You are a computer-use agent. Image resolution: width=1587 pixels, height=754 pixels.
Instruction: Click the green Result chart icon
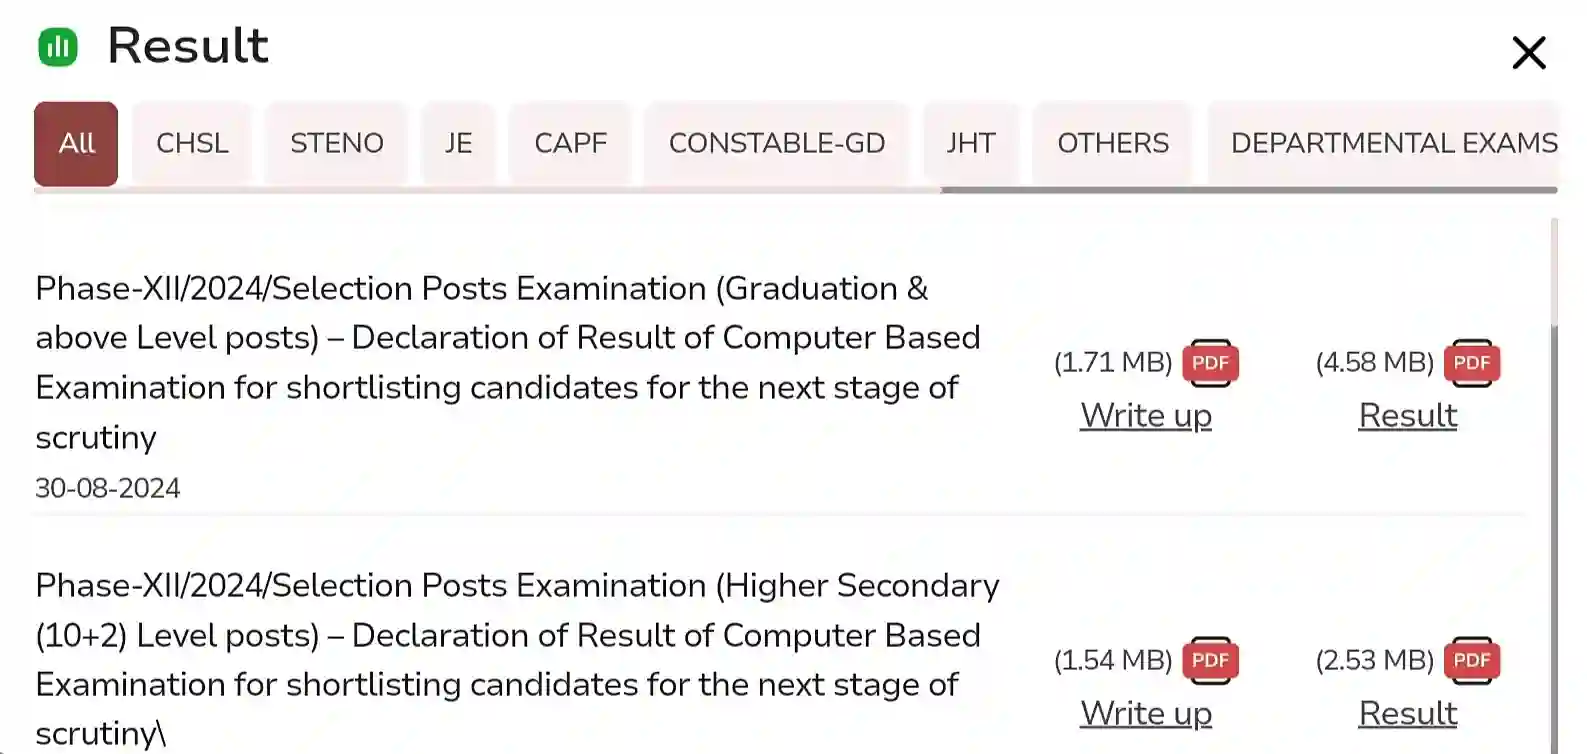coord(58,46)
